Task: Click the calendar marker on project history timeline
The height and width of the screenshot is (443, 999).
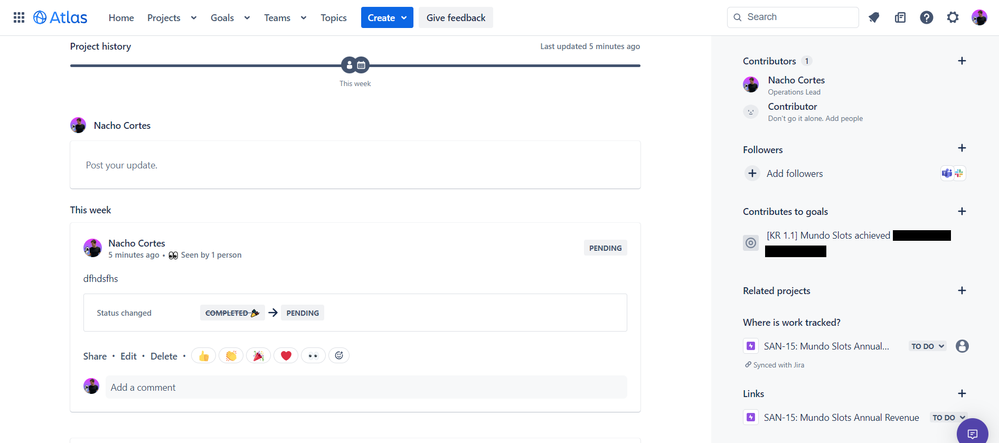Action: click(361, 65)
